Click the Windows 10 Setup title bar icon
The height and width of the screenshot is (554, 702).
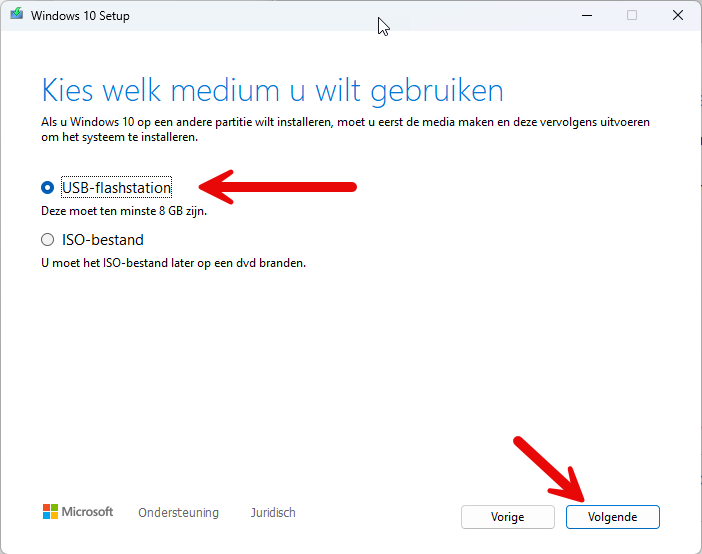click(17, 14)
